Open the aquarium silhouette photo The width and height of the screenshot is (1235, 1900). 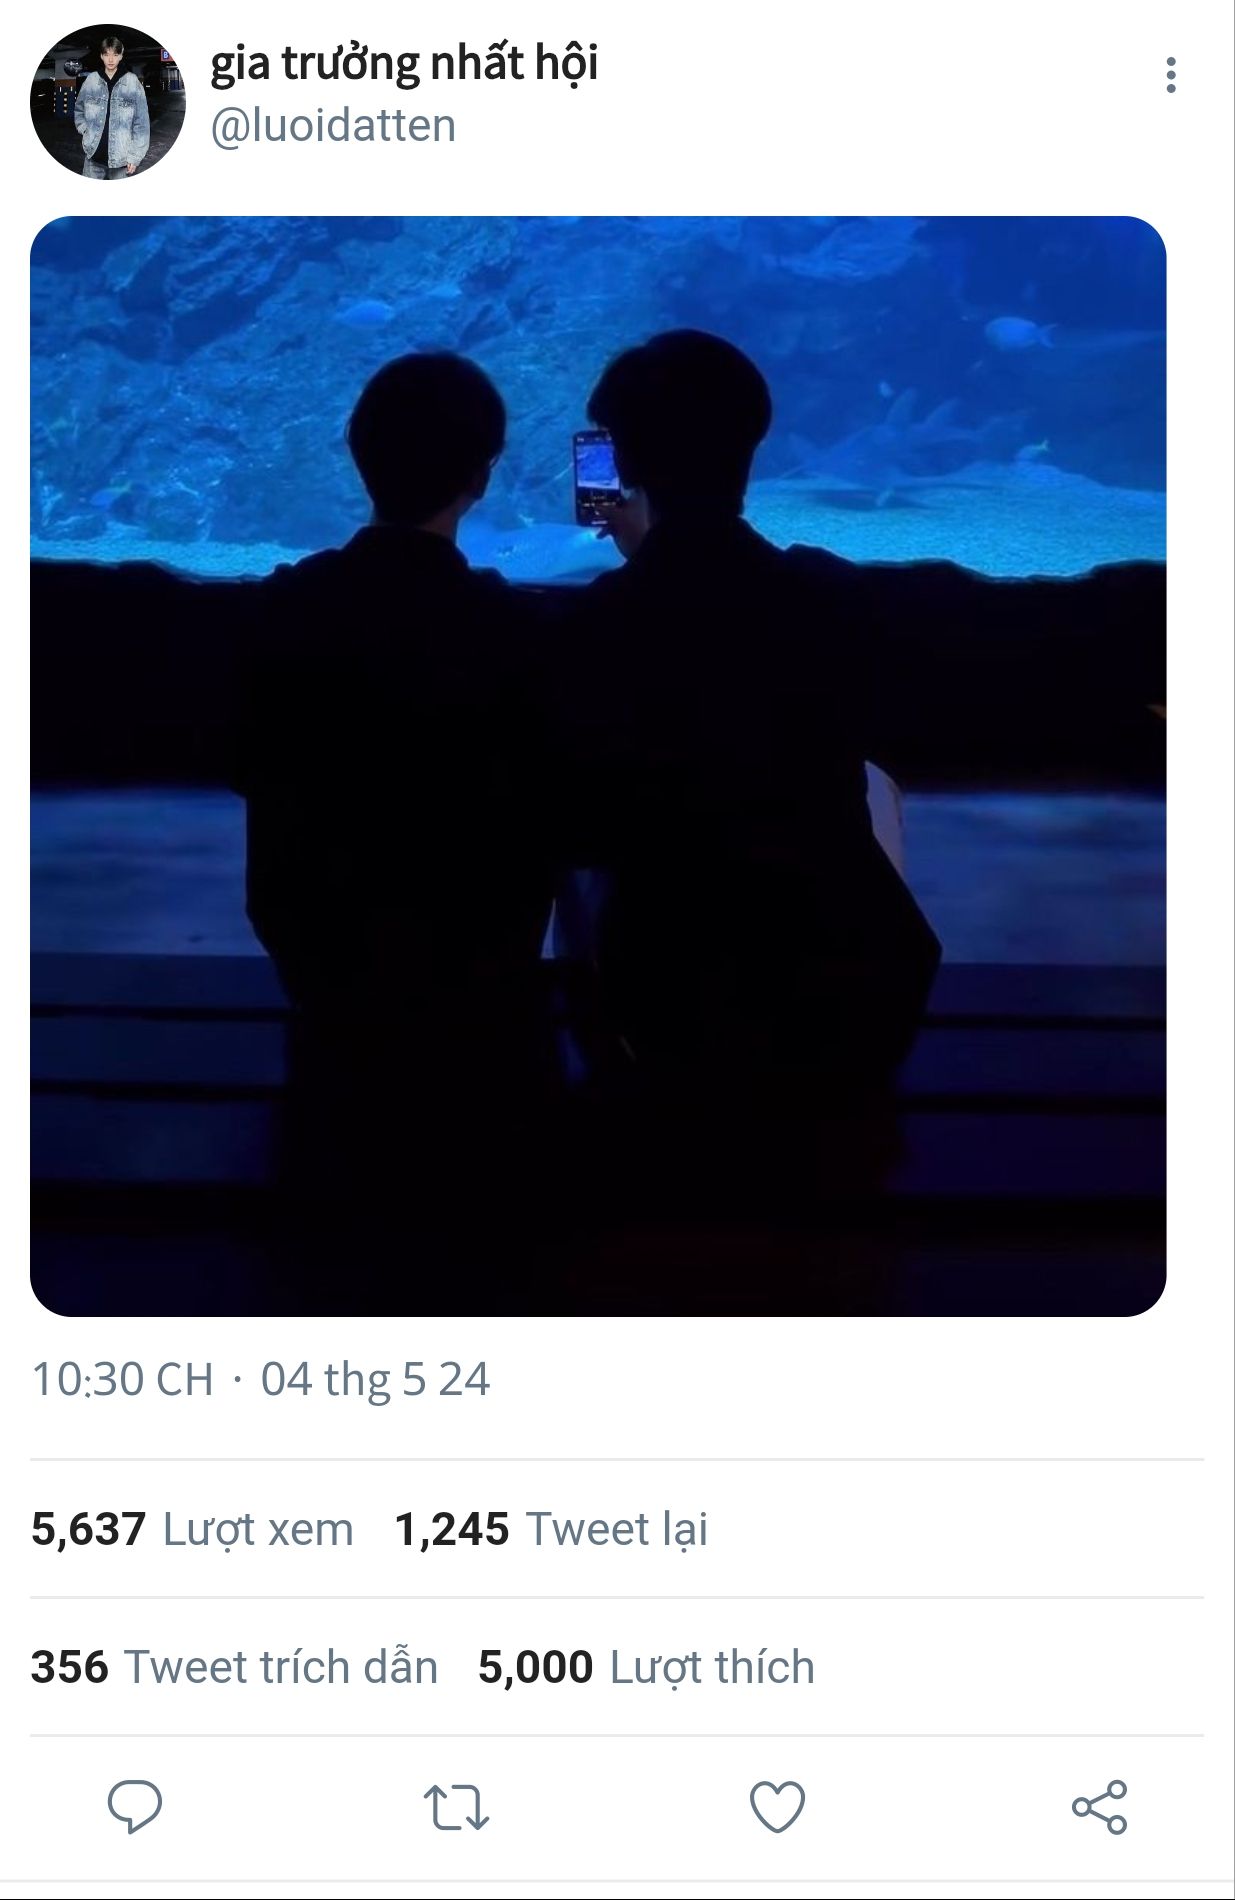[598, 766]
